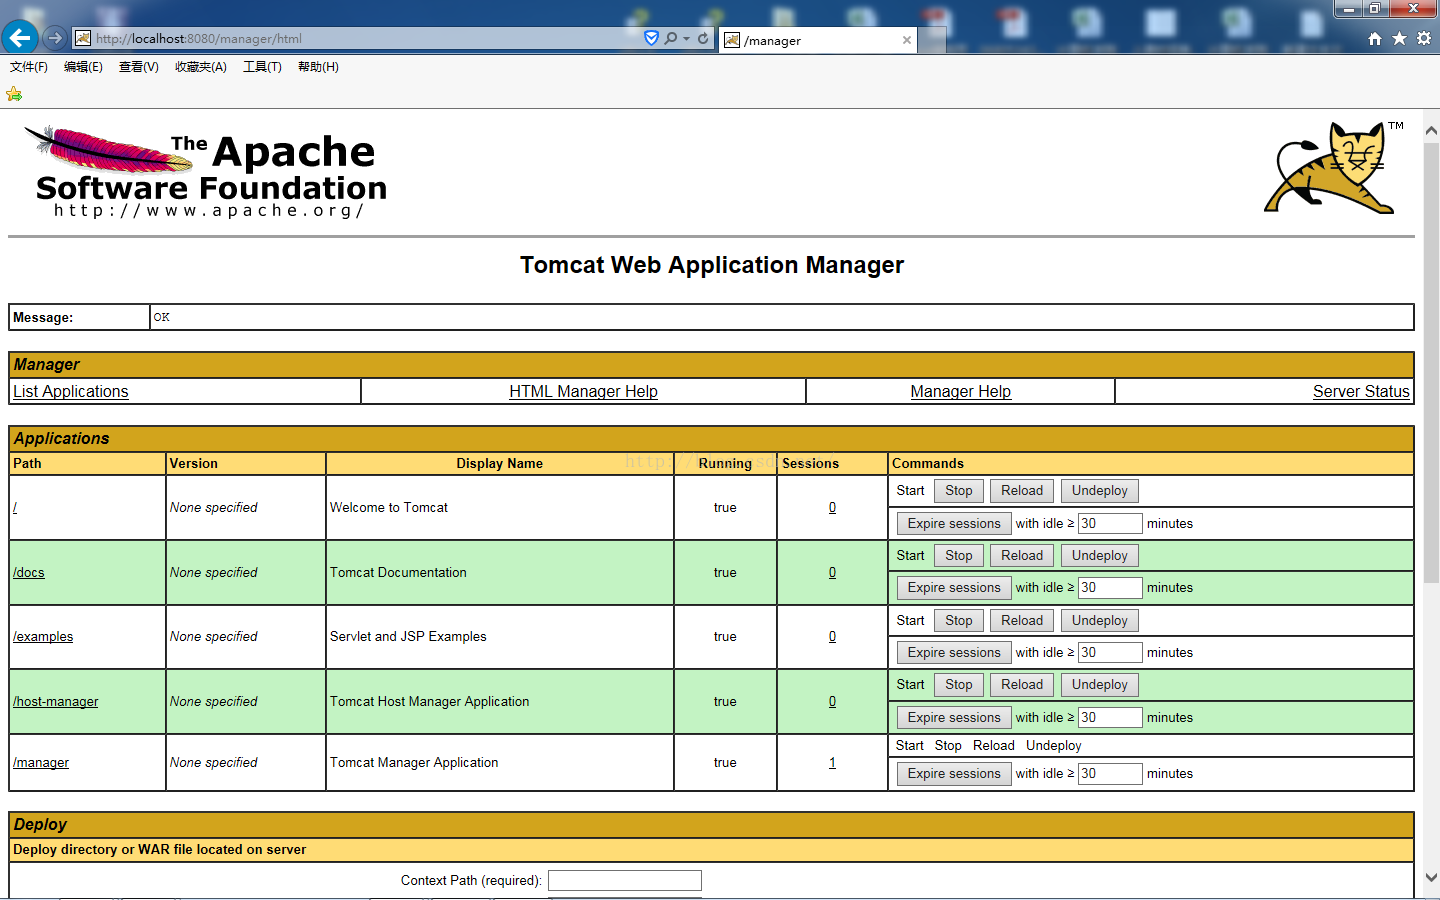The height and width of the screenshot is (900, 1440).
Task: Open the Manager Help link
Action: (x=961, y=392)
